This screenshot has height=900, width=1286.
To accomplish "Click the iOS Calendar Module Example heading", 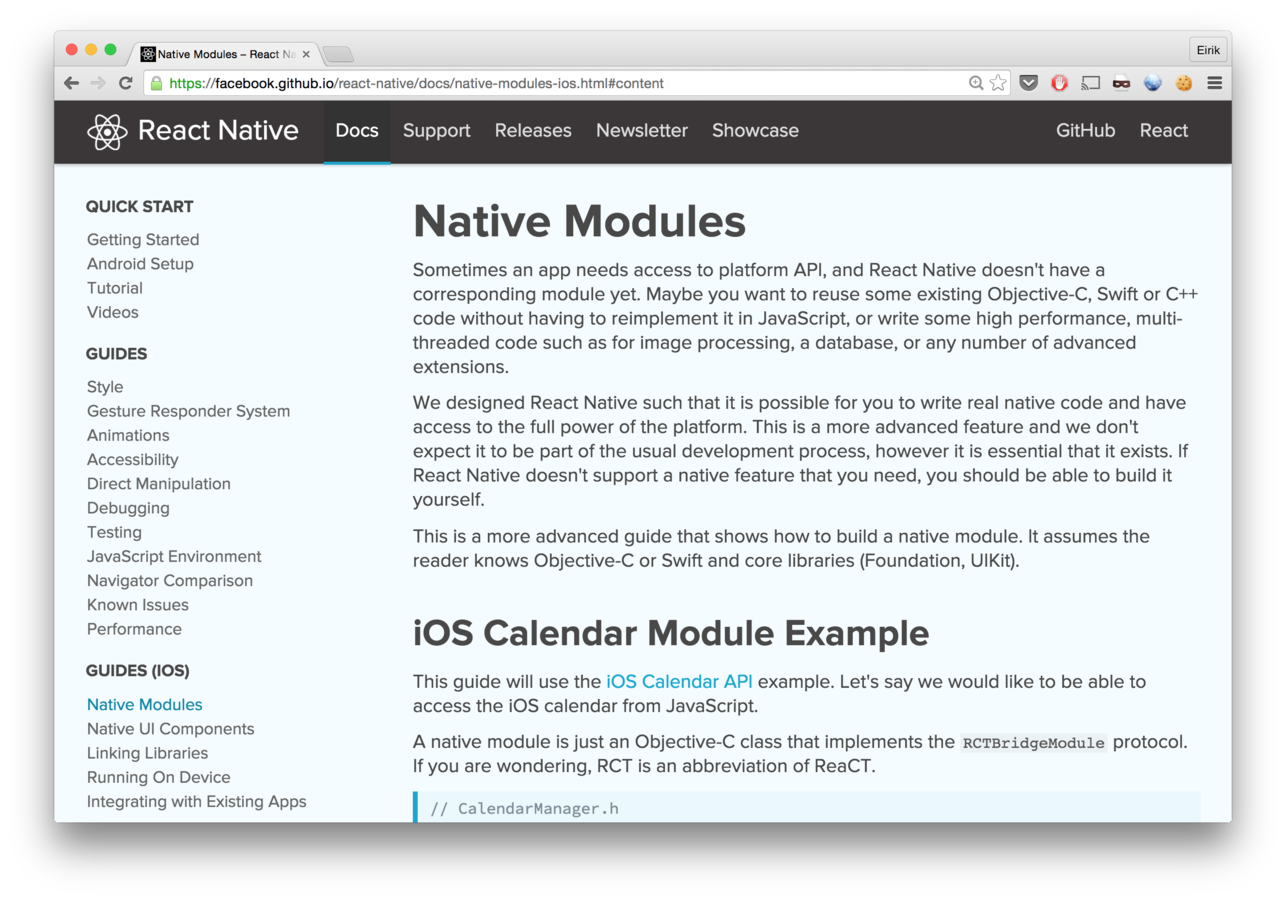I will [671, 633].
